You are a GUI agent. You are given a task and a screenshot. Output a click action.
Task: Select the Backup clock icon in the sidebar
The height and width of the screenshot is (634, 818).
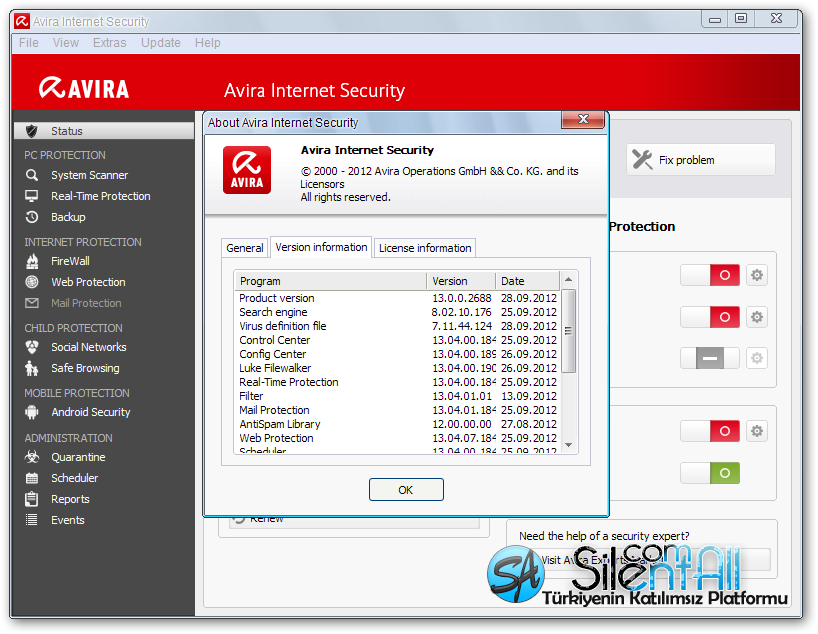pyautogui.click(x=32, y=217)
